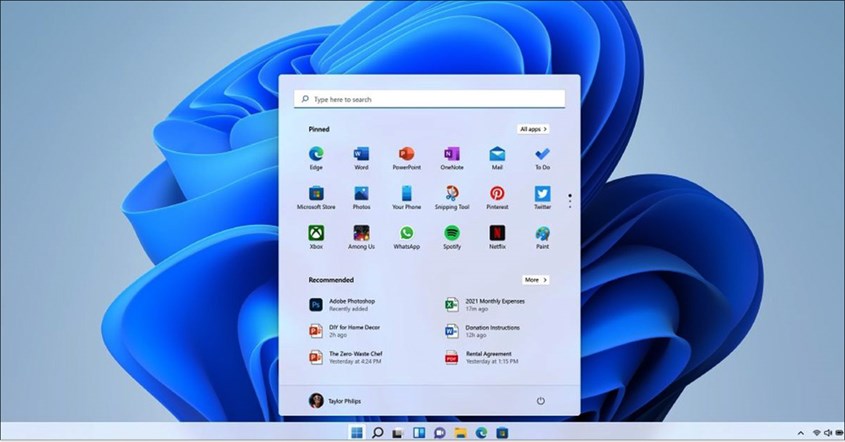845x442 pixels.
Task: Open the Mail app
Action: 497,158
